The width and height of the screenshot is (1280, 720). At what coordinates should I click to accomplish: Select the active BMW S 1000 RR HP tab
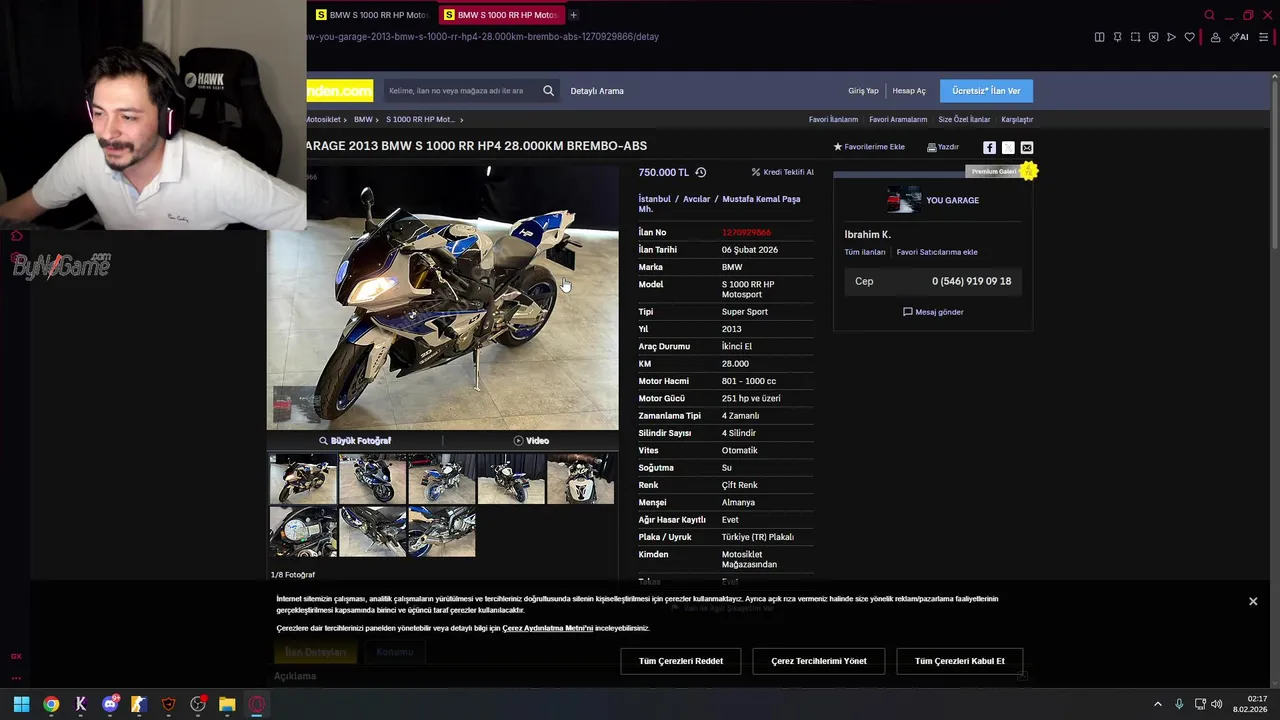pyautogui.click(x=501, y=15)
